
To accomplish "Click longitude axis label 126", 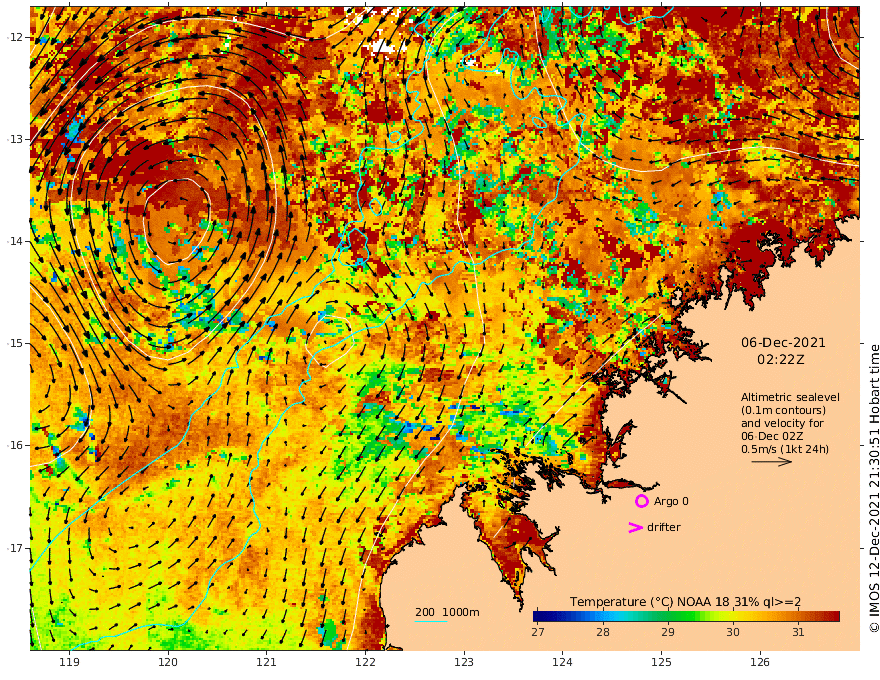I will pos(760,662).
